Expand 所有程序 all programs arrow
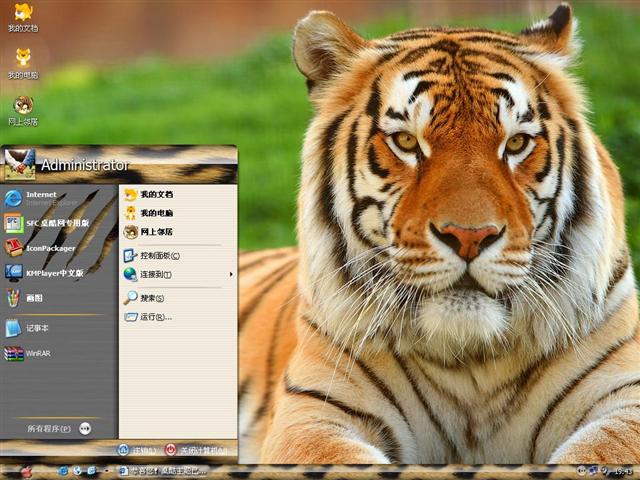The height and width of the screenshot is (480, 640). 85,428
